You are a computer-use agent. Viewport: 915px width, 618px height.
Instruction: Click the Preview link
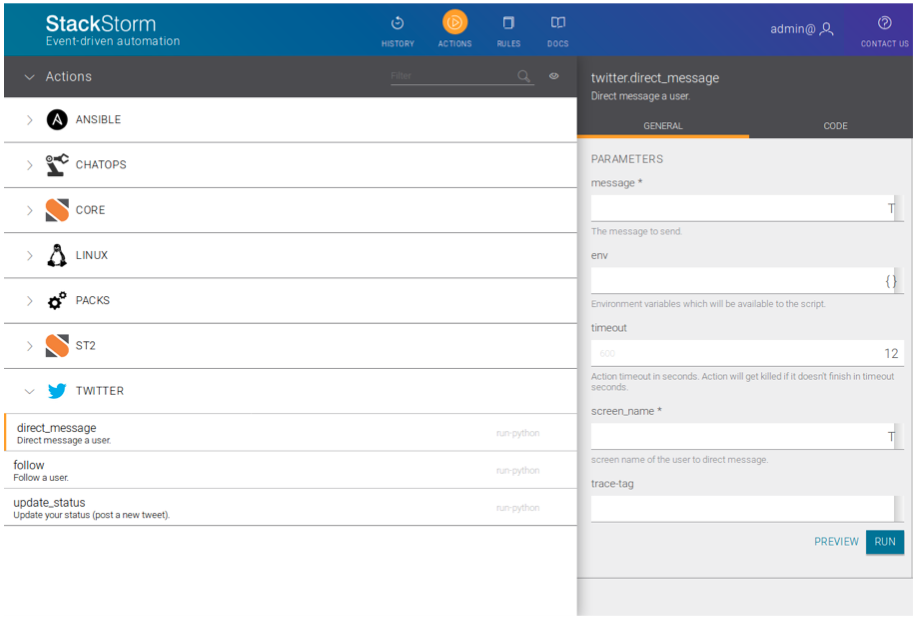point(836,541)
